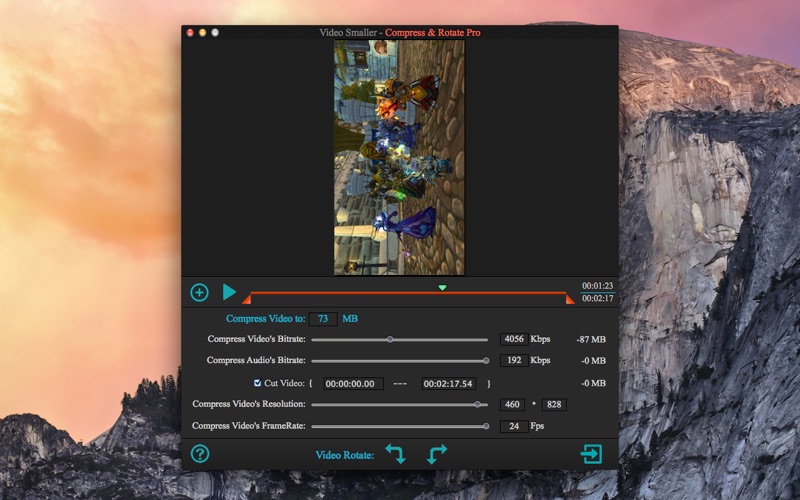Click the Video Rotate: label
Viewport: 800px width, 500px height.
pos(344,455)
